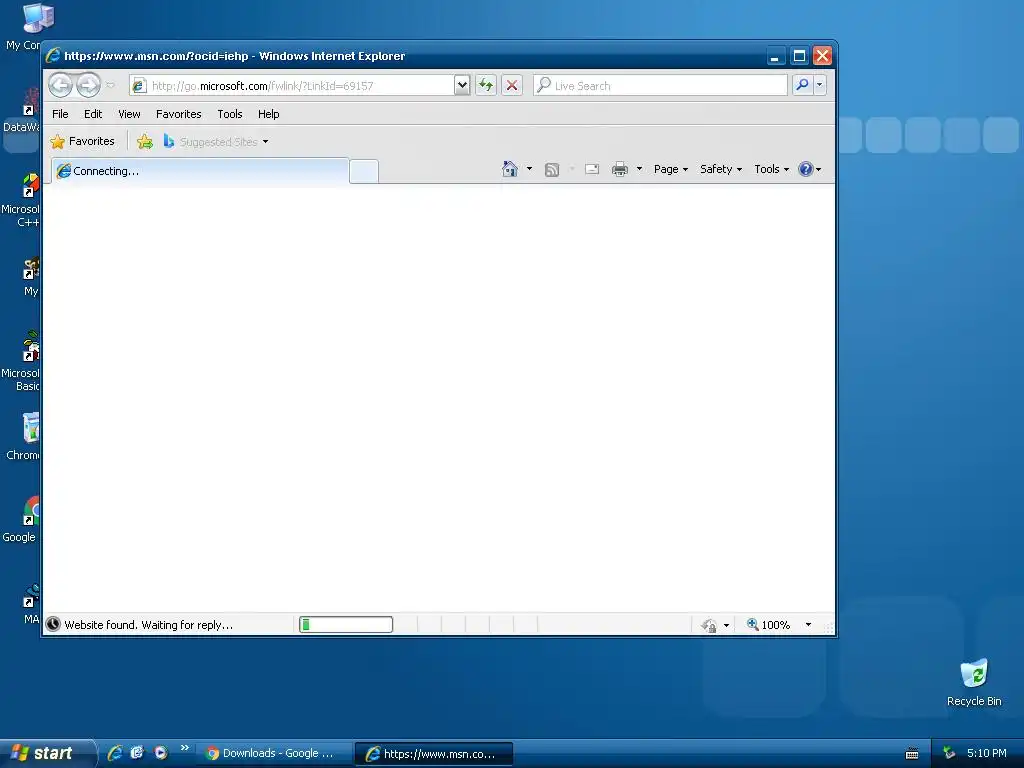Click the address bar URL field
Screen dimensions: 1024x768
(293, 86)
